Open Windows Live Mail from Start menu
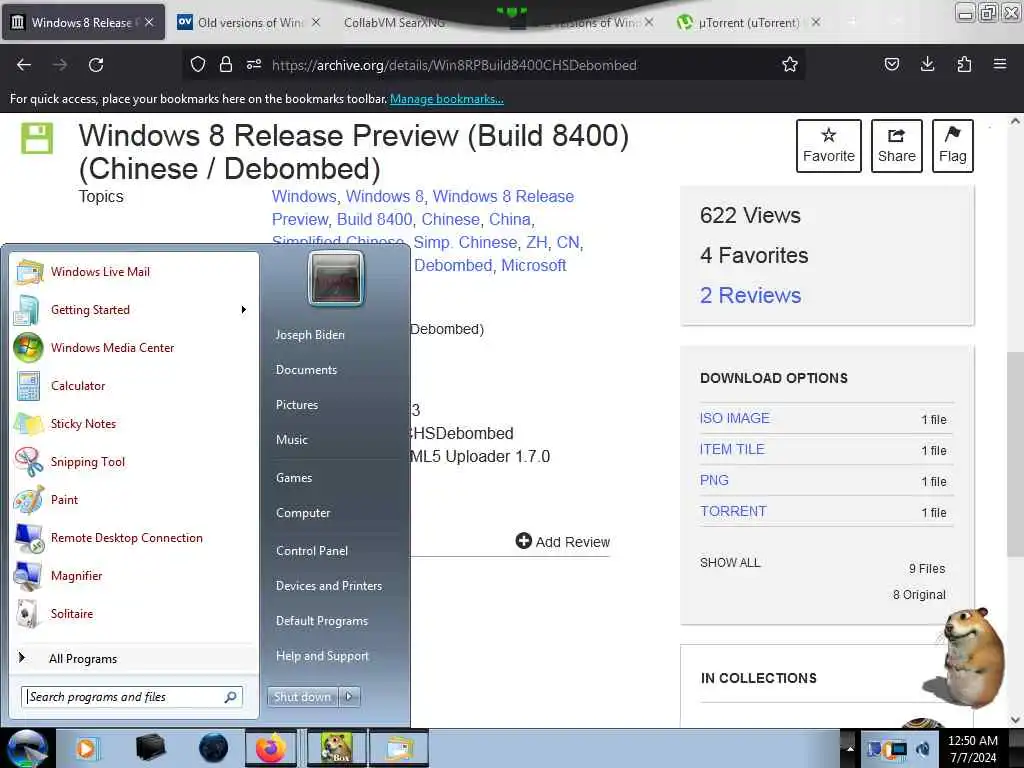 [100, 272]
